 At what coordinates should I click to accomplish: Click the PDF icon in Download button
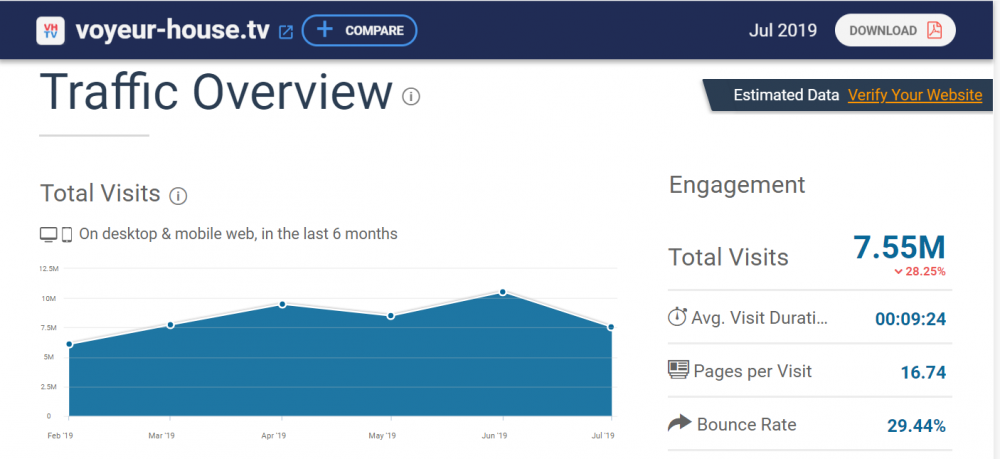934,30
